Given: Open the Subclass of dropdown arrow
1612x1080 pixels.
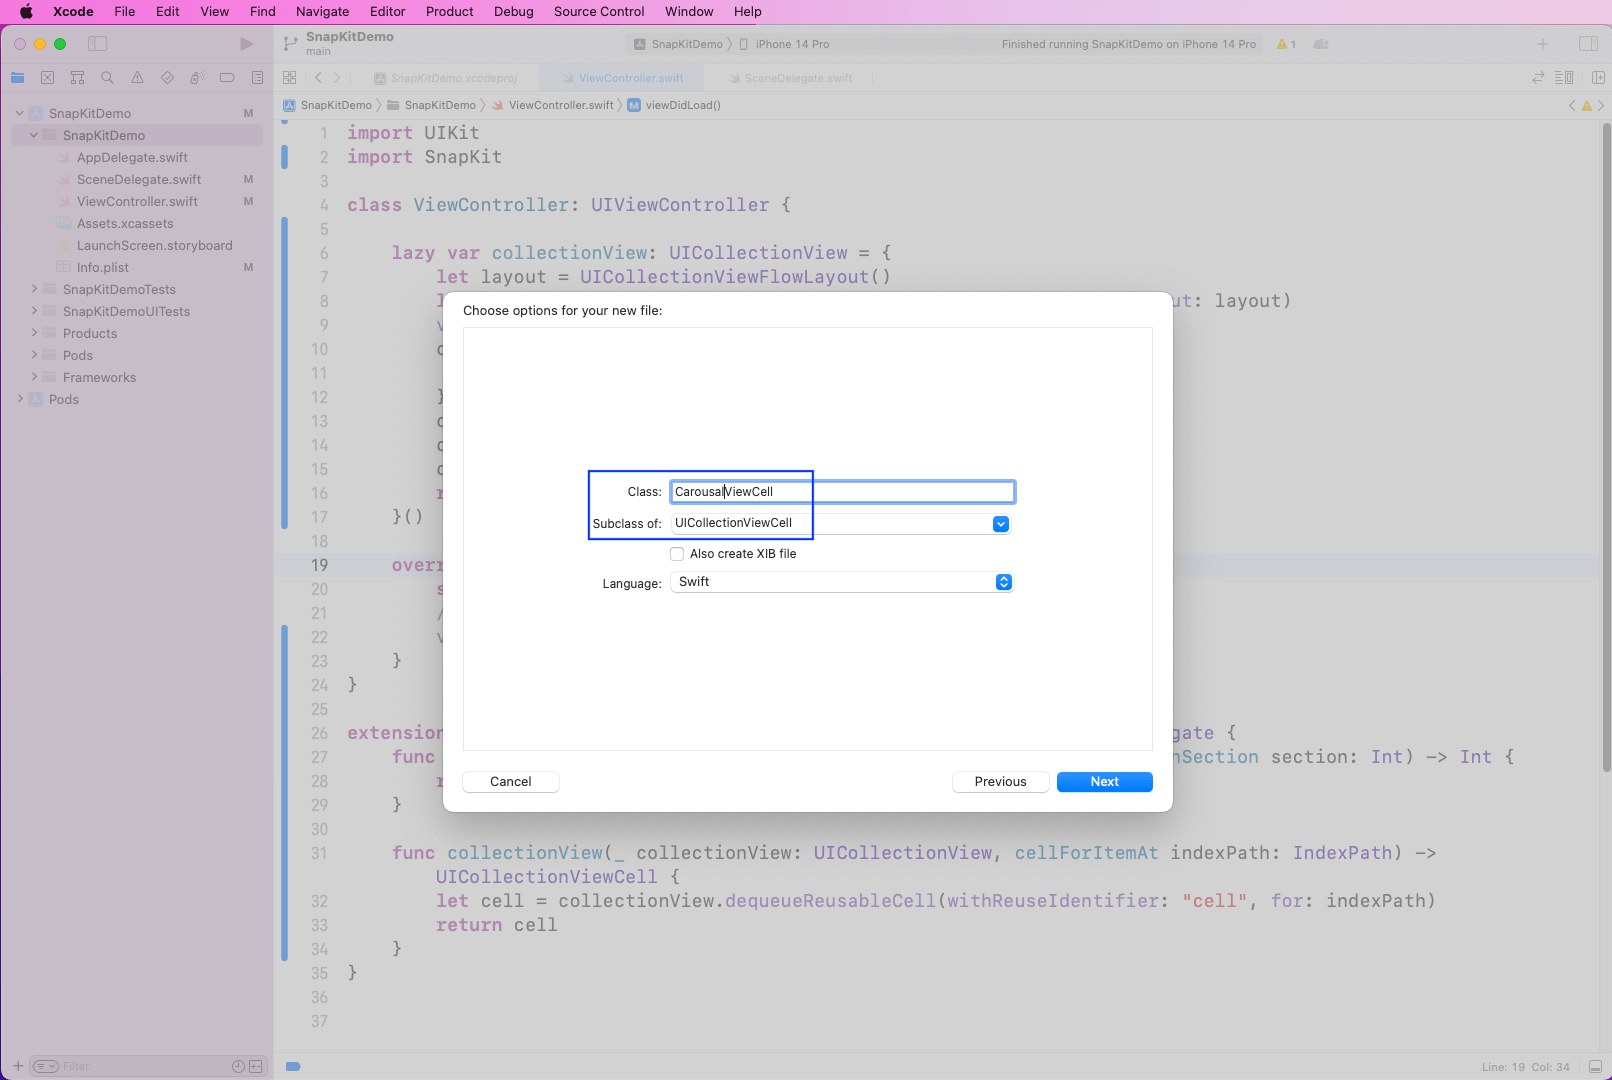Looking at the screenshot, I should coord(1000,524).
